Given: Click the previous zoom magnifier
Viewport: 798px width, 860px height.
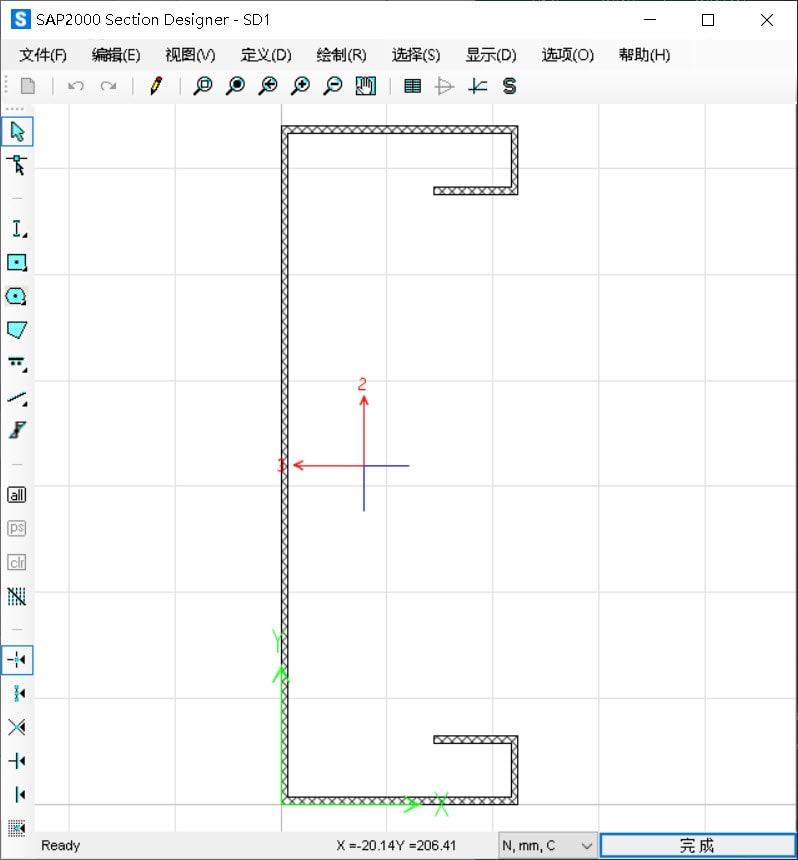Looking at the screenshot, I should [x=268, y=86].
